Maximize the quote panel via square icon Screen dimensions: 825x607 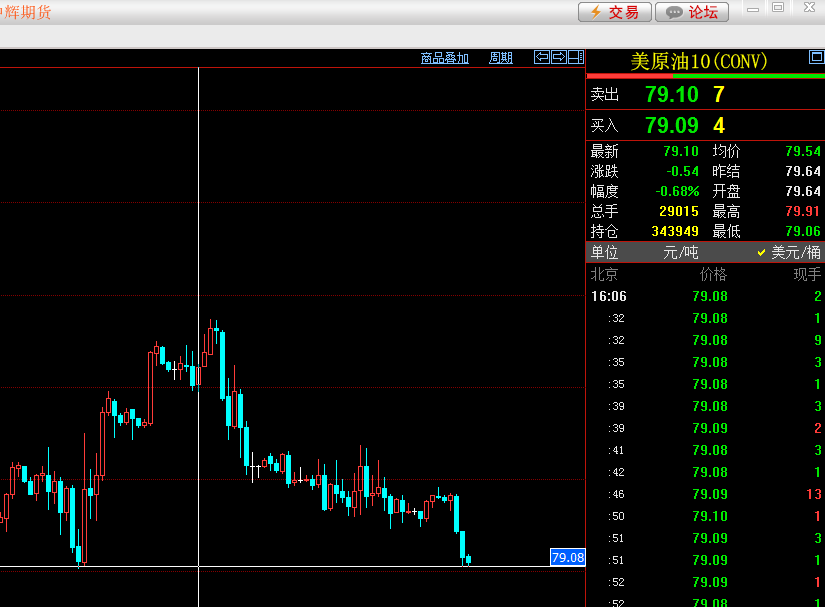pyautogui.click(x=817, y=57)
